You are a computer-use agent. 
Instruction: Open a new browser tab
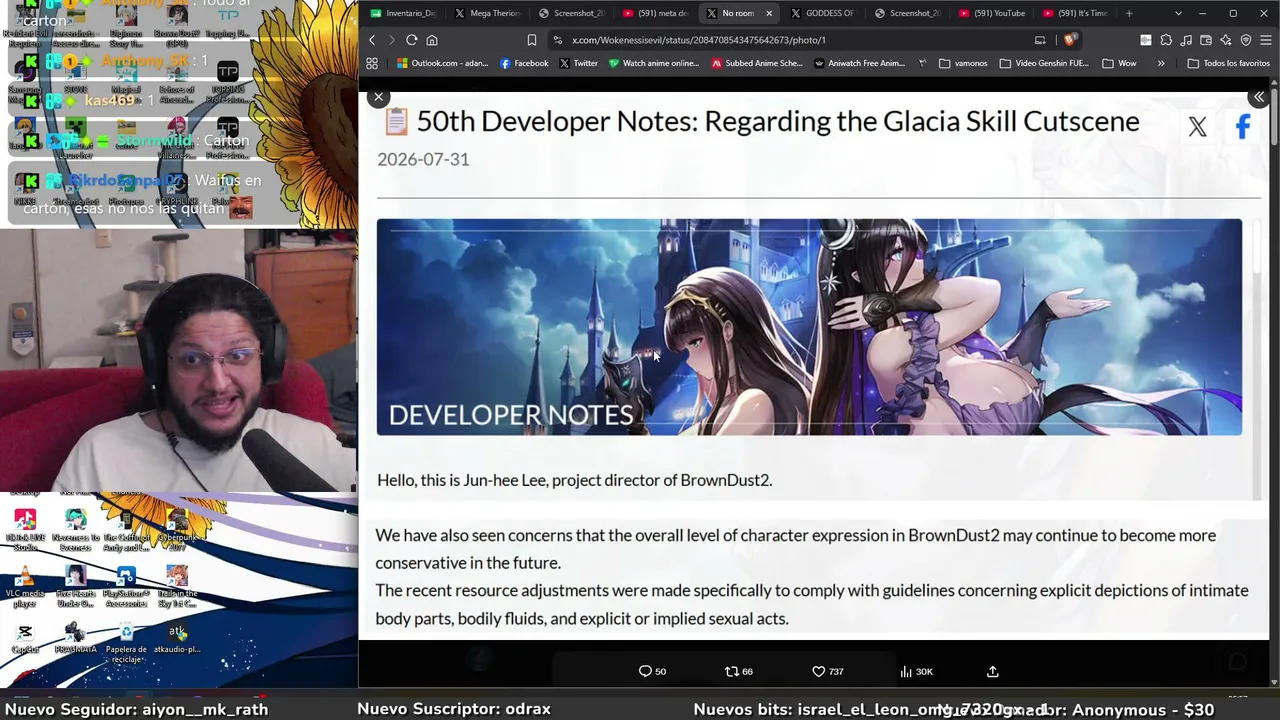click(x=1129, y=13)
